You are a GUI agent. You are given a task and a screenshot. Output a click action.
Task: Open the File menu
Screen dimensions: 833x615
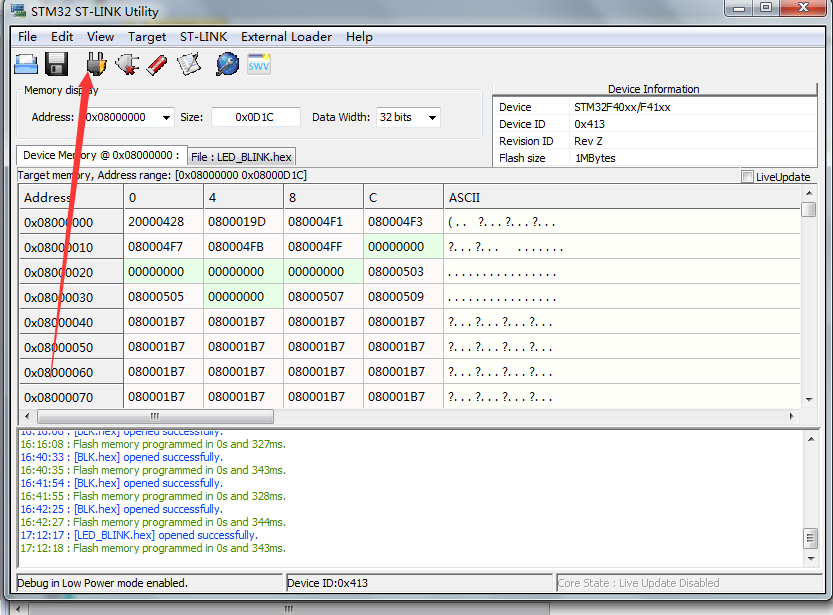(27, 37)
